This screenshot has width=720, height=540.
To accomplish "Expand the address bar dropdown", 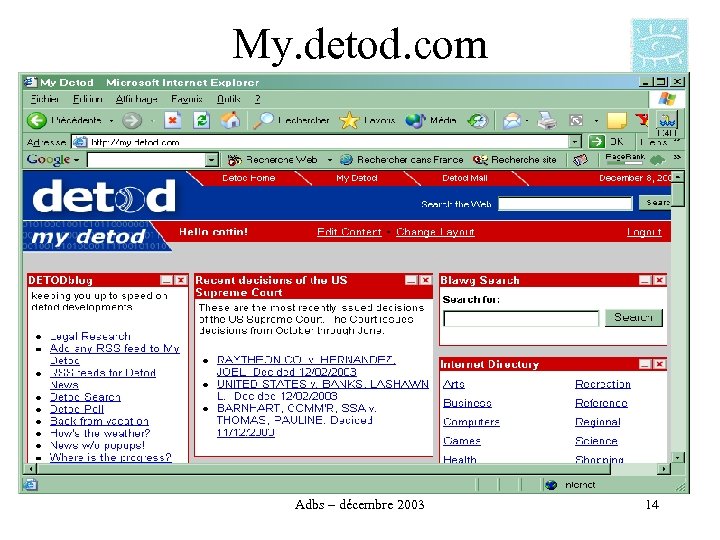I will click(x=575, y=142).
